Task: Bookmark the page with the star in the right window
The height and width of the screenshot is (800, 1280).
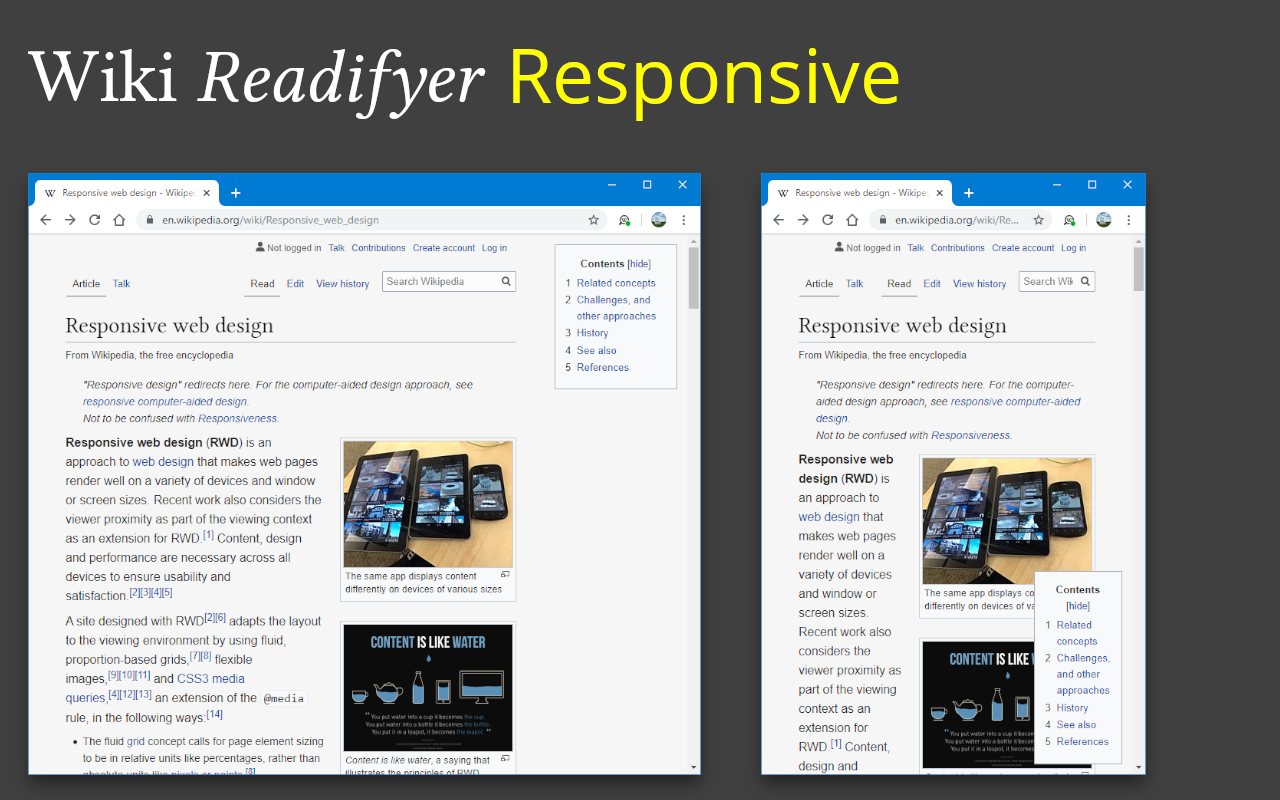Action: tap(1039, 220)
